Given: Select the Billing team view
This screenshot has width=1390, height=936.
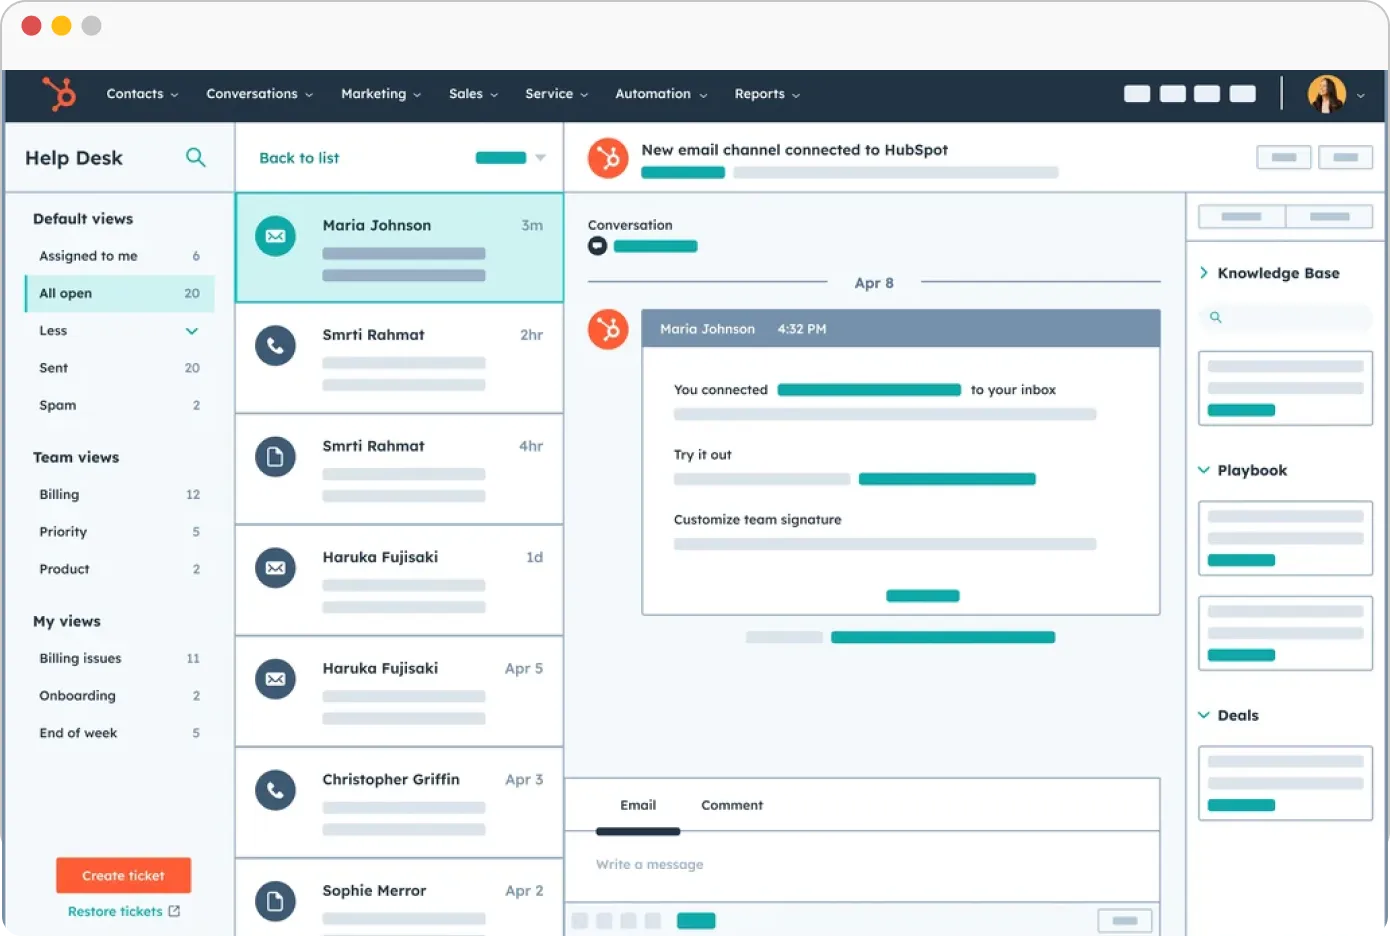Looking at the screenshot, I should [58, 494].
